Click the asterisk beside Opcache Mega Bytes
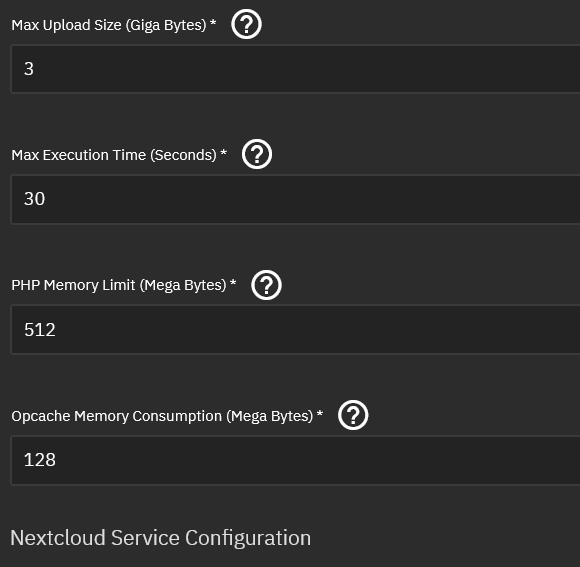This screenshot has width=580, height=567. (x=320, y=413)
